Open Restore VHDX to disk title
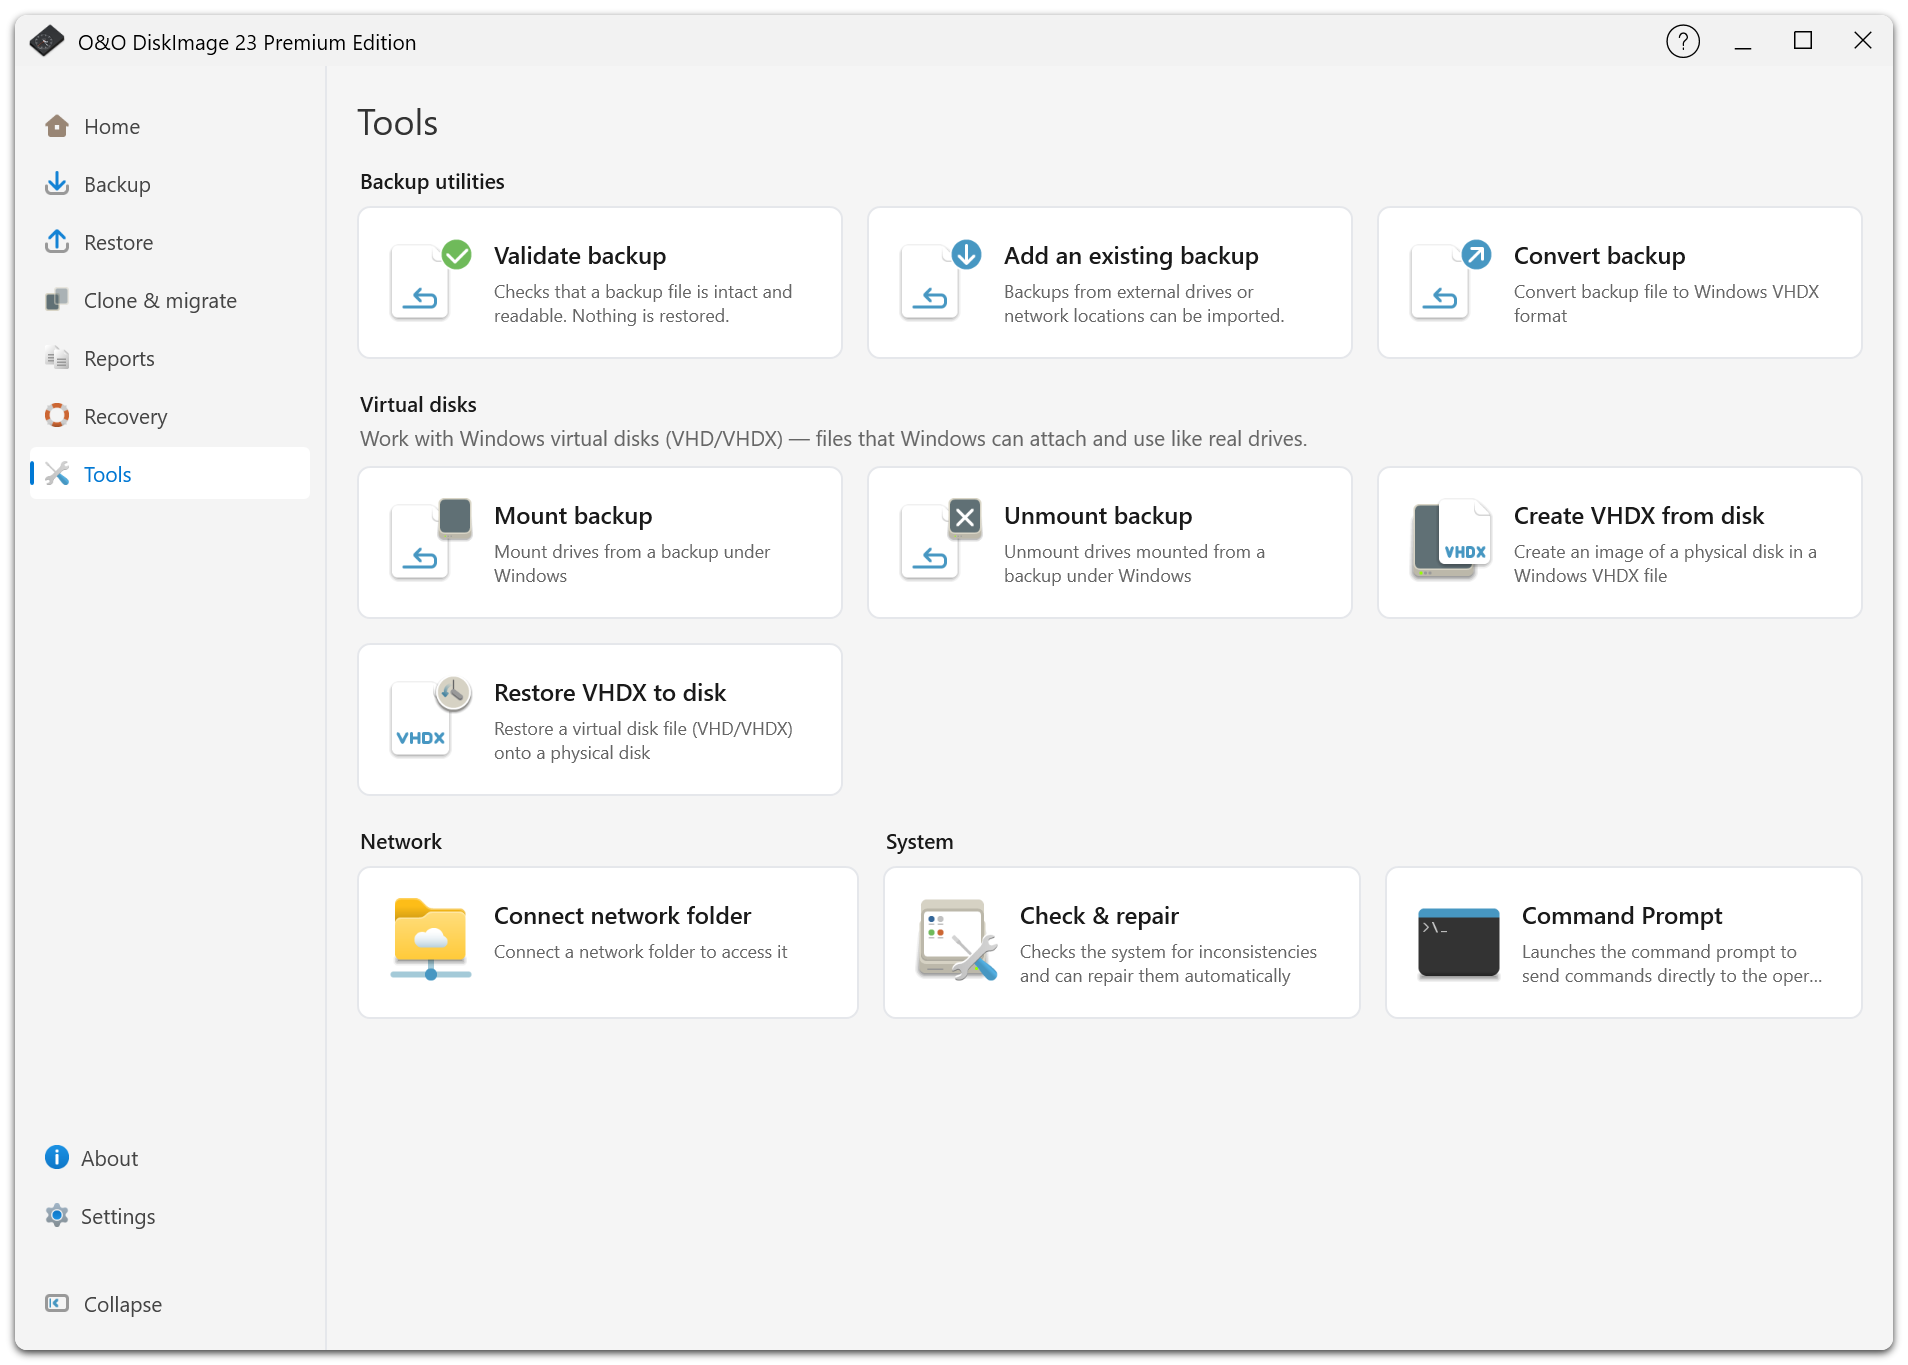 [610, 693]
